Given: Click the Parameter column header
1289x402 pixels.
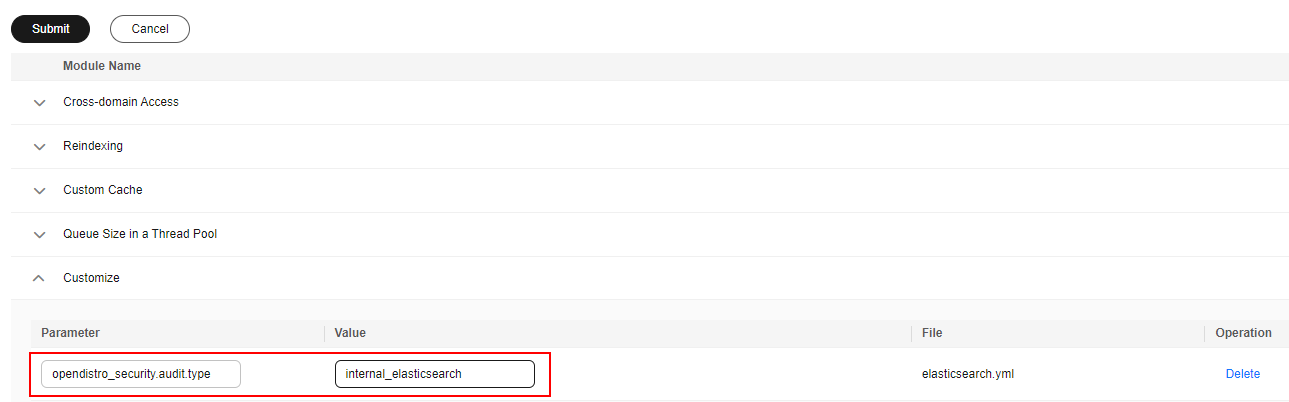Looking at the screenshot, I should point(70,333).
